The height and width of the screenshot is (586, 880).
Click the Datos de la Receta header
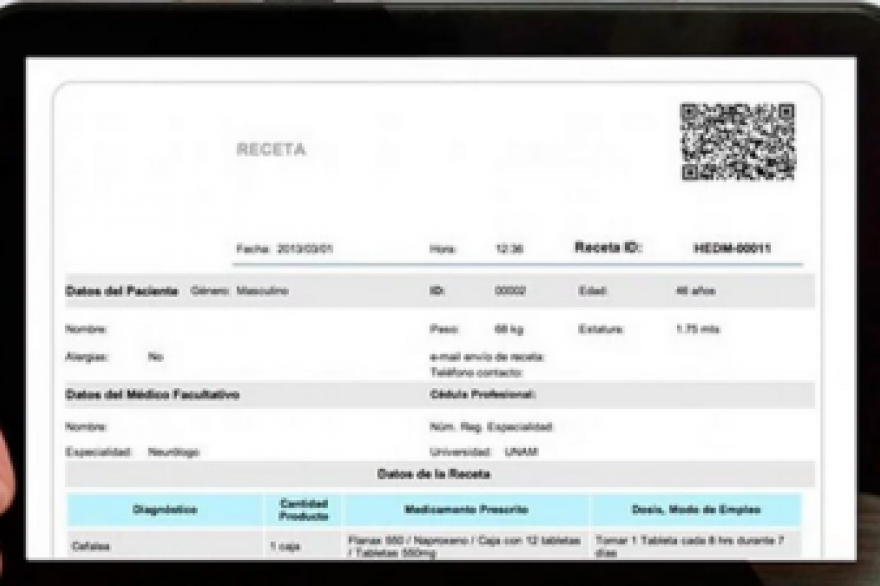click(x=434, y=474)
